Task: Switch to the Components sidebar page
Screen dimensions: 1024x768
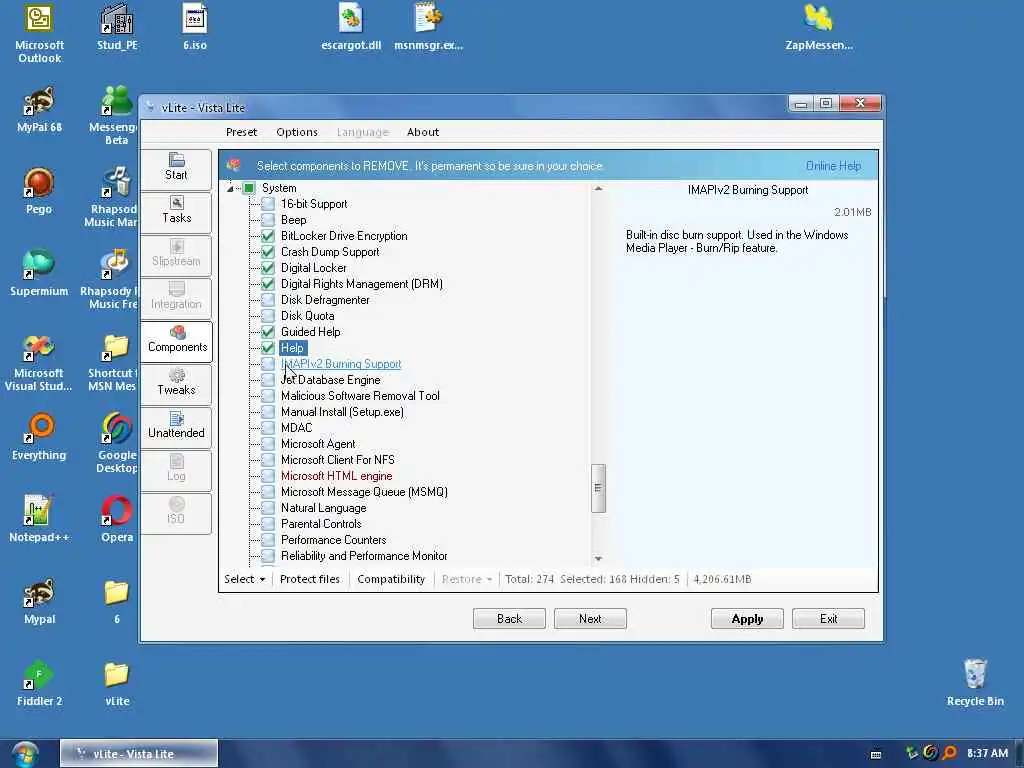Action: [x=177, y=341]
